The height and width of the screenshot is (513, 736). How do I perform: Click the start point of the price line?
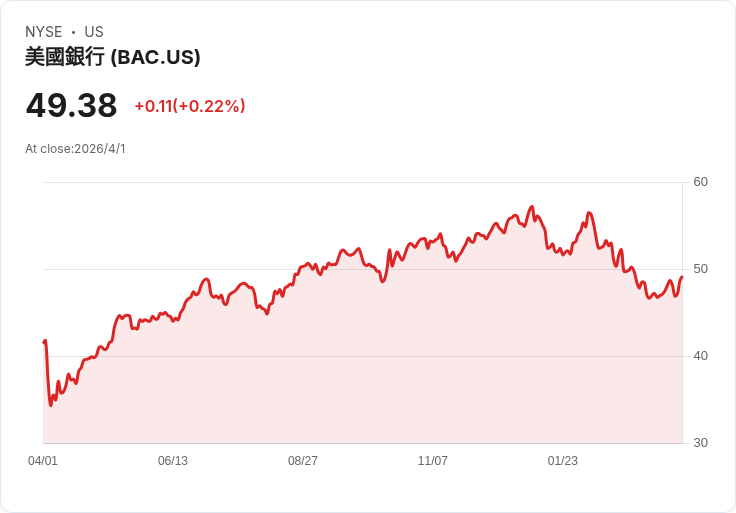tap(44, 342)
